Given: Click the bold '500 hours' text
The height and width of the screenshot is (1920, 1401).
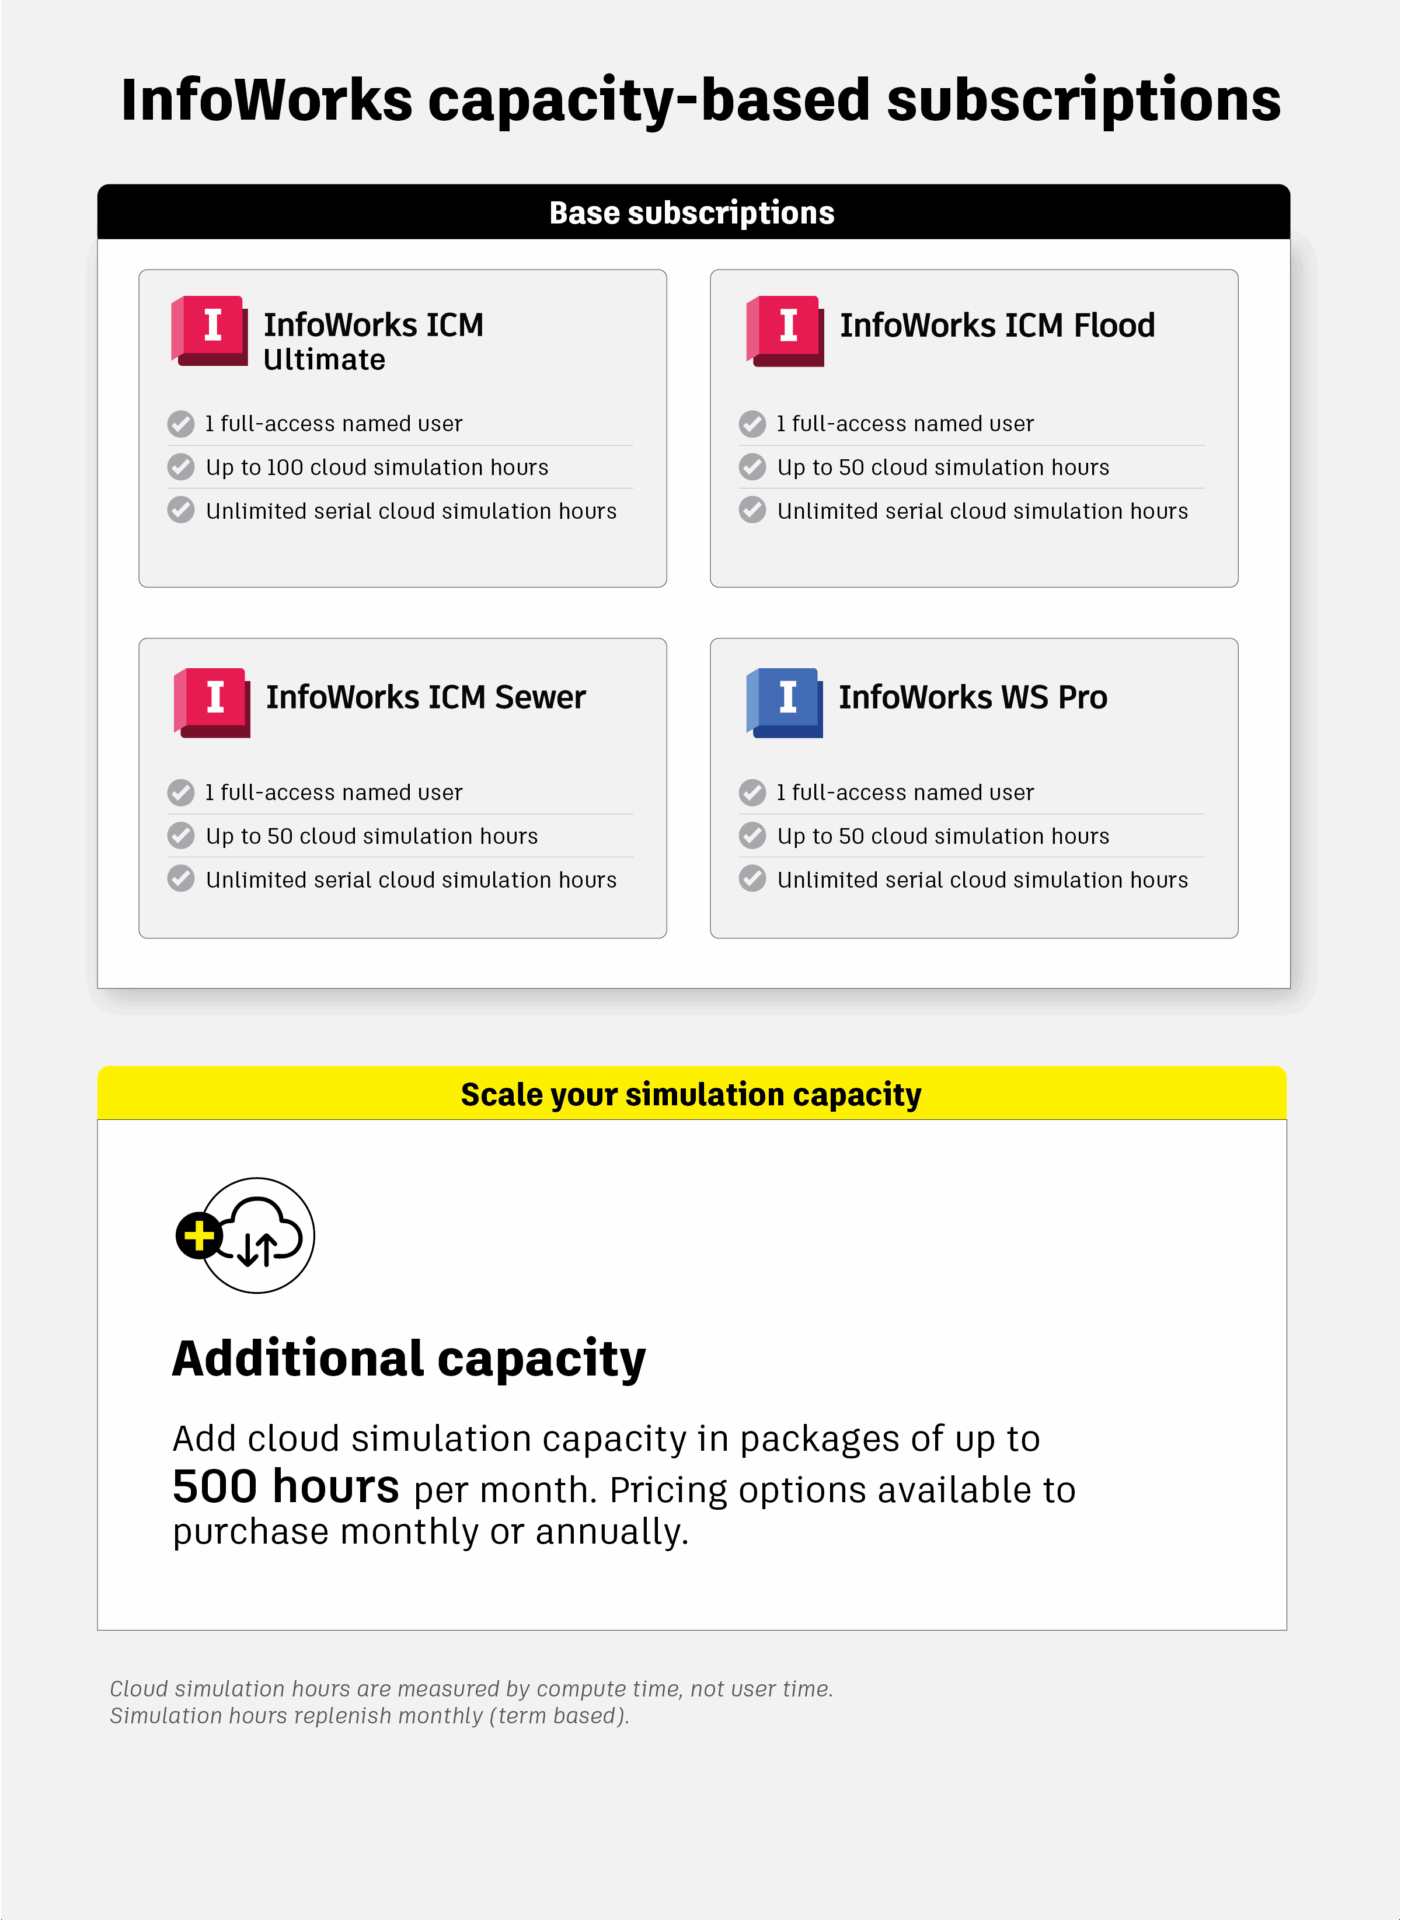Looking at the screenshot, I should pos(286,1487).
